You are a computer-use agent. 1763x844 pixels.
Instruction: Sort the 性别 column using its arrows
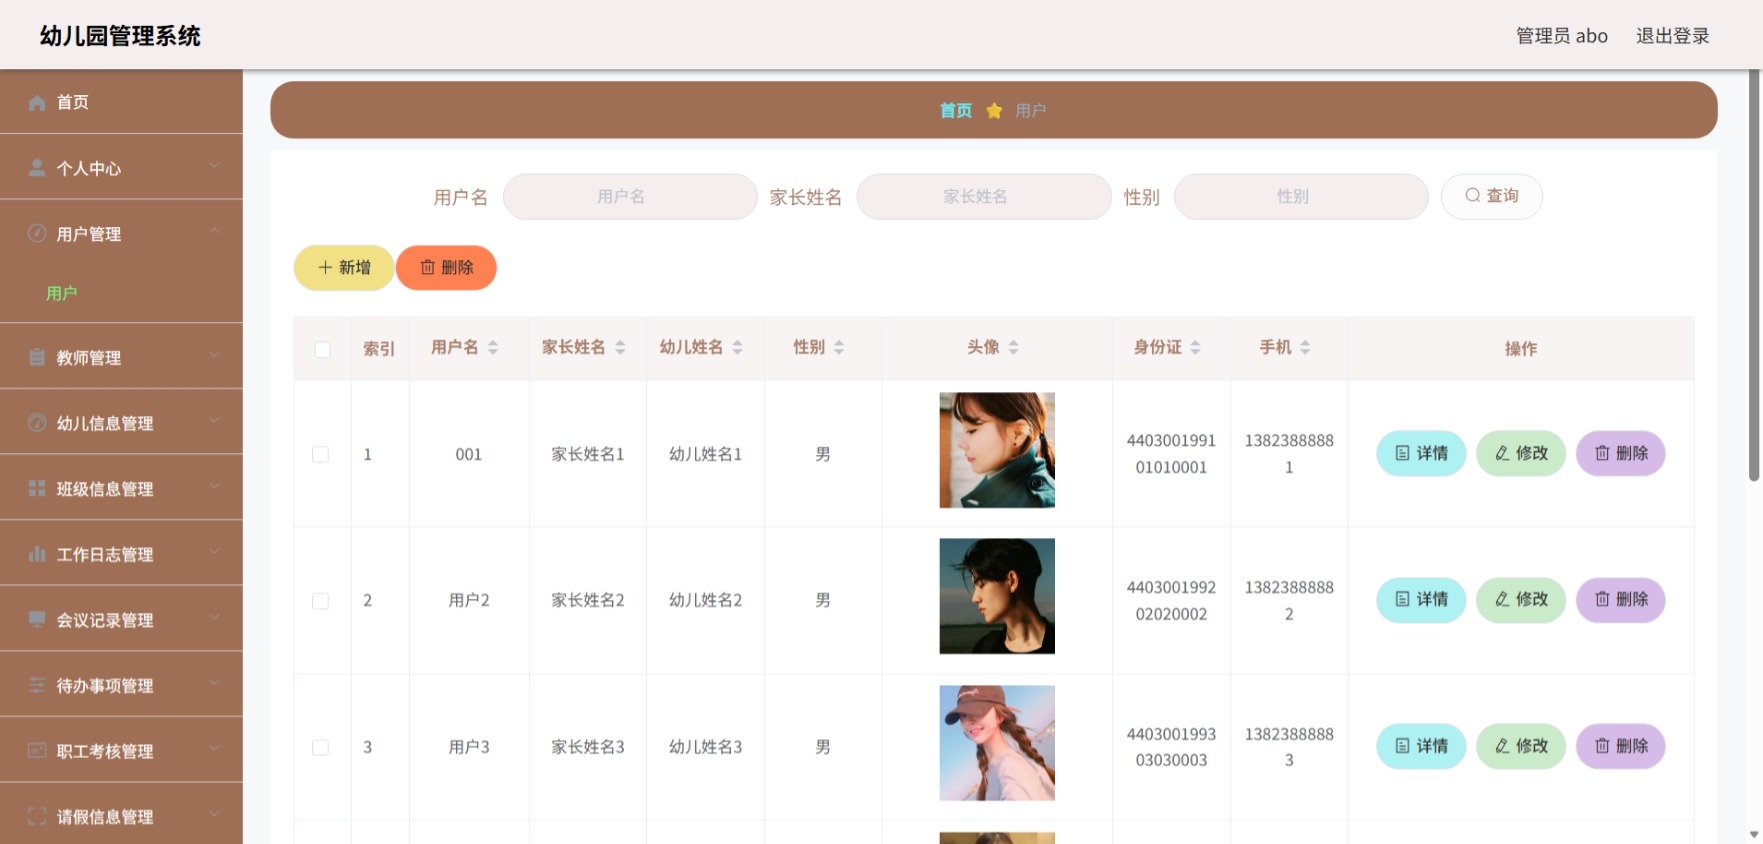[x=839, y=347]
